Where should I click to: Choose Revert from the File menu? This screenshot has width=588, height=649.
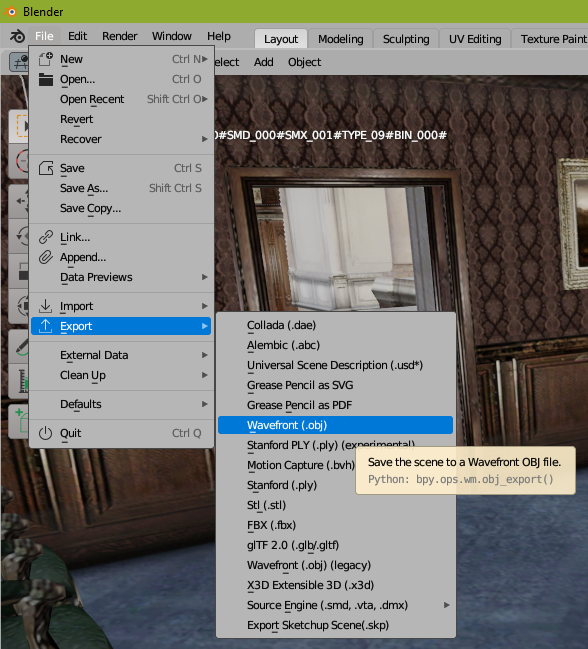tap(121, 119)
